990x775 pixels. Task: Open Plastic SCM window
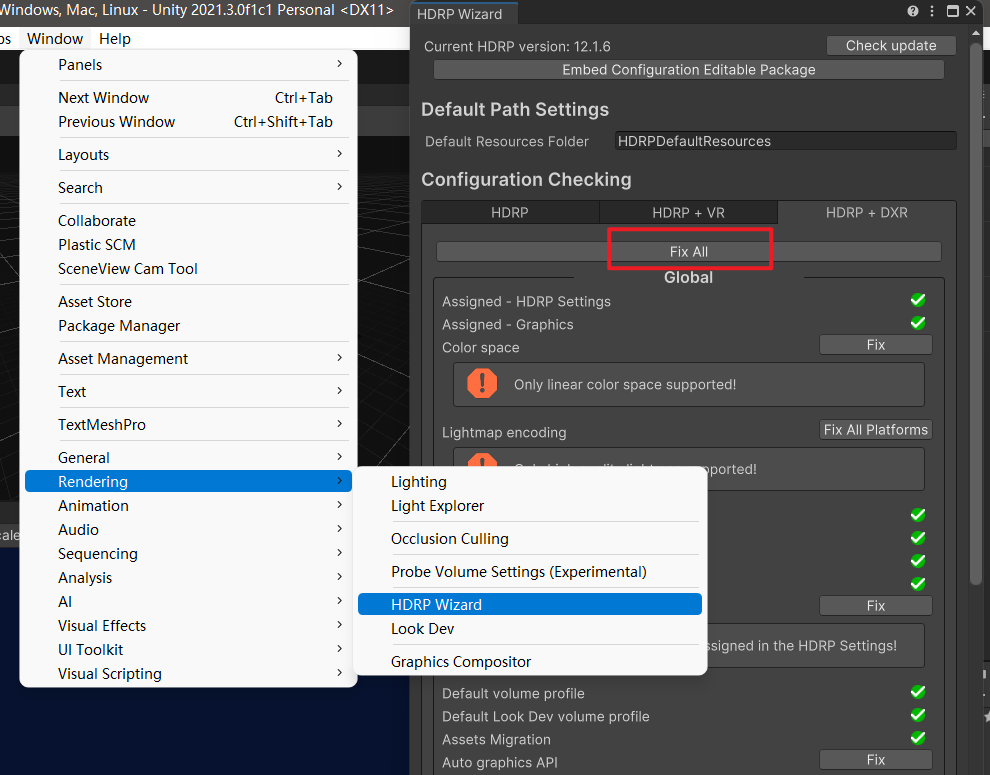(x=188, y=244)
